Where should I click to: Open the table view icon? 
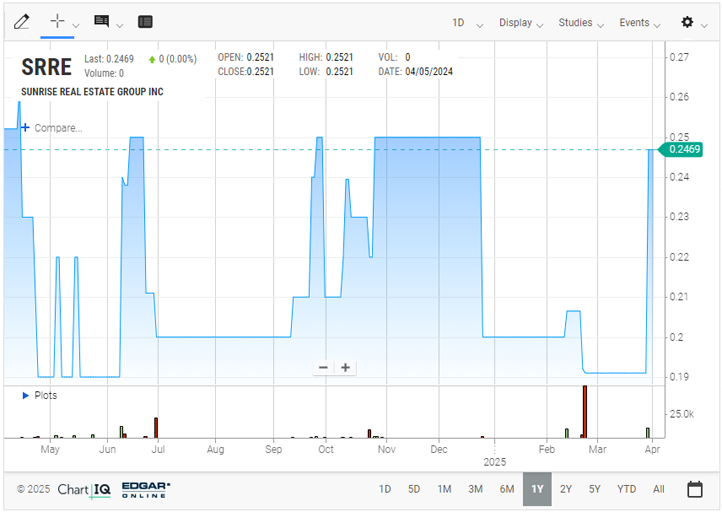click(145, 22)
